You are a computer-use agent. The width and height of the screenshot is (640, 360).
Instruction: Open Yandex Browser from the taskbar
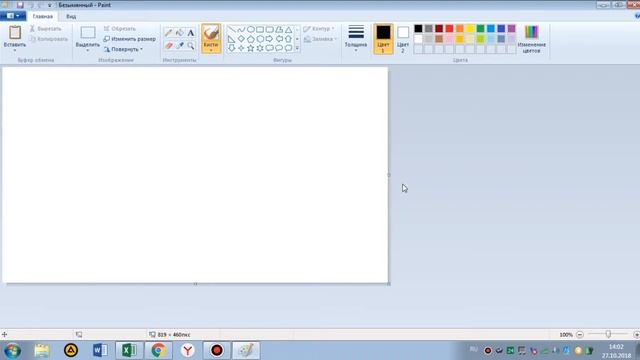click(188, 350)
